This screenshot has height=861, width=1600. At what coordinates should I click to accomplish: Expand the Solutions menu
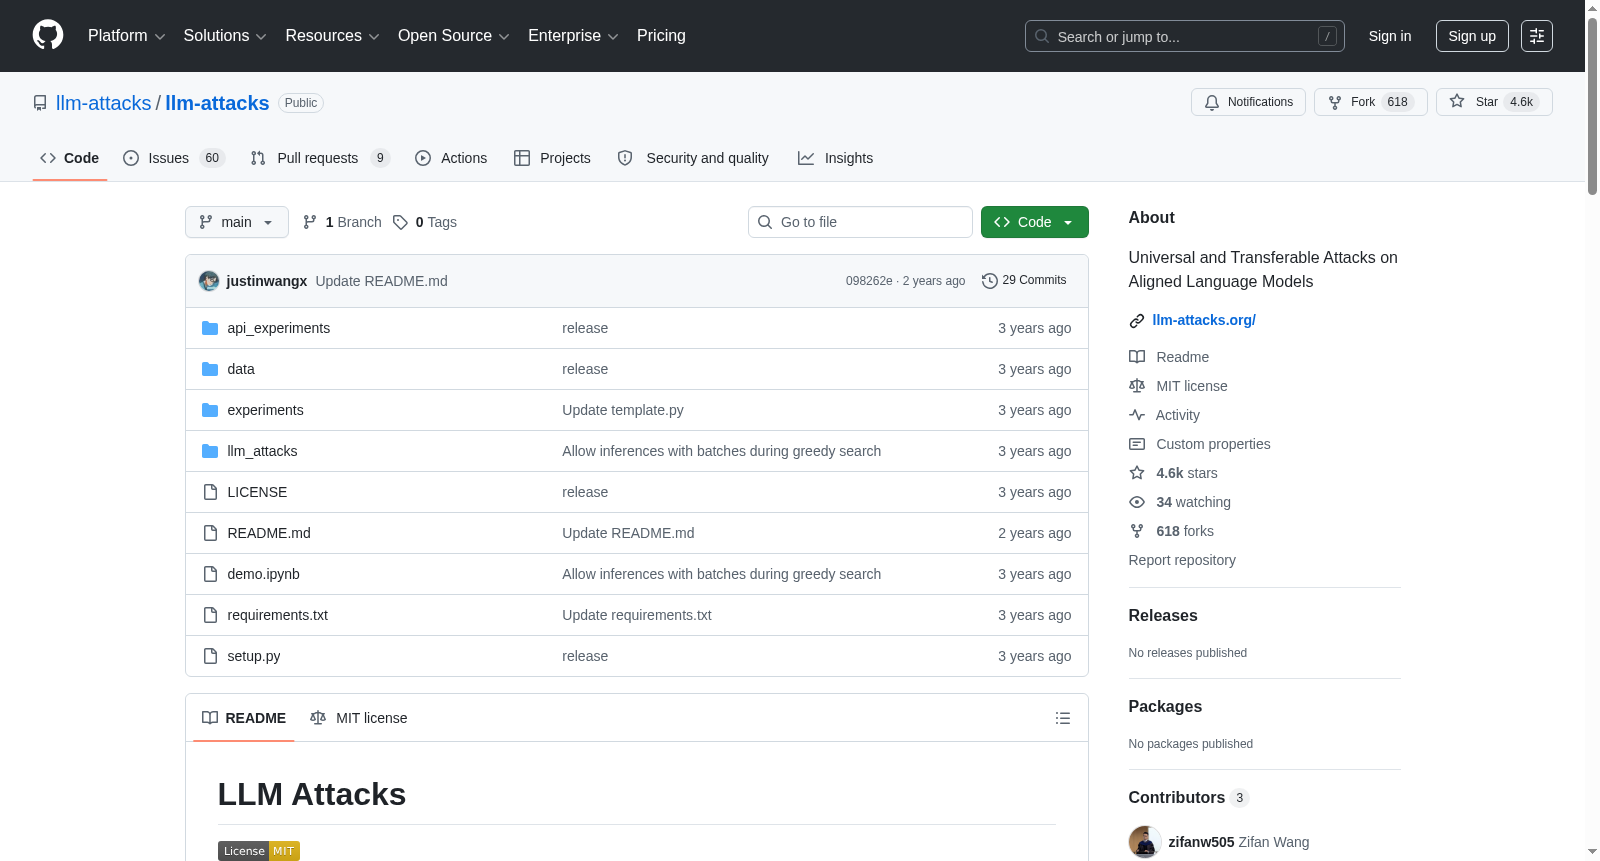[225, 36]
